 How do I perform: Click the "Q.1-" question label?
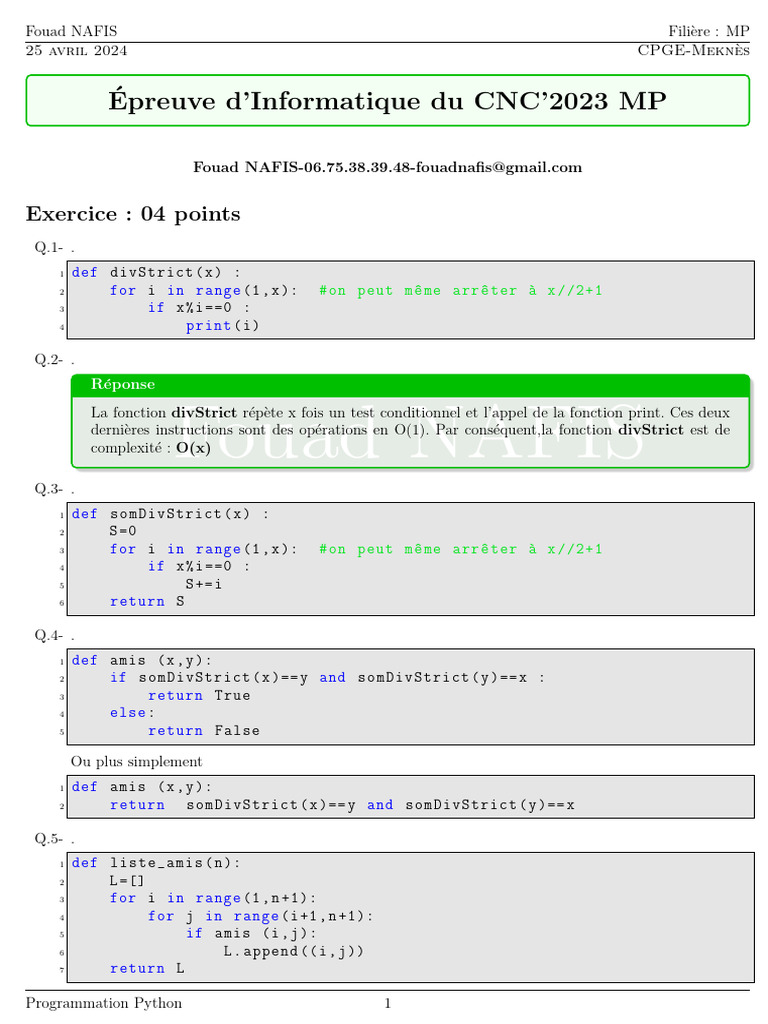point(49,247)
